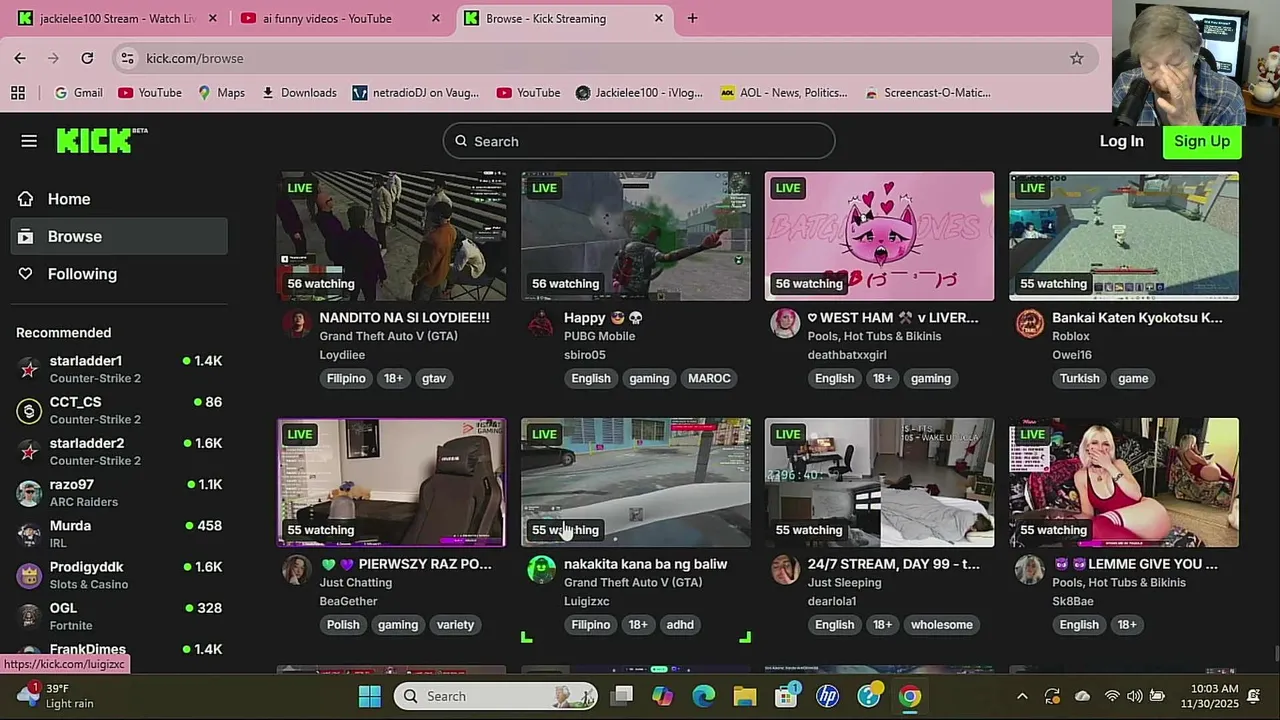Open NANDITO NA SI LOYDIEE stream thumbnail
The image size is (1280, 720).
pos(391,236)
